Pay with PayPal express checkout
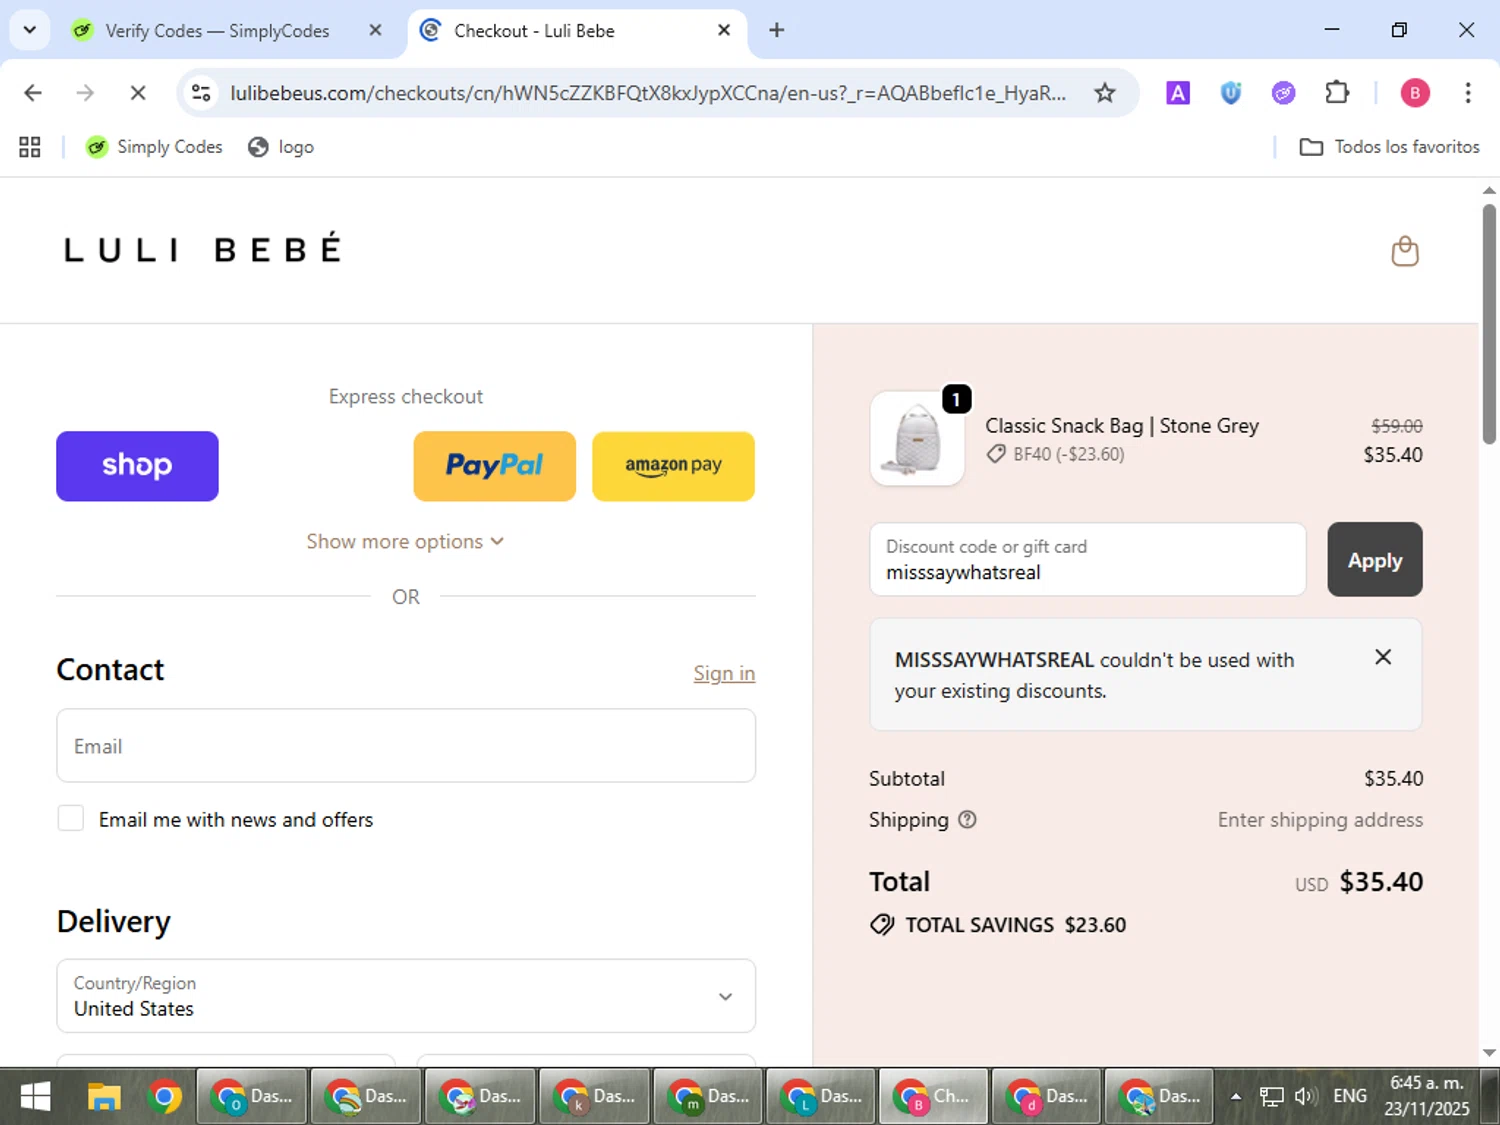This screenshot has width=1500, height=1125. coord(495,466)
